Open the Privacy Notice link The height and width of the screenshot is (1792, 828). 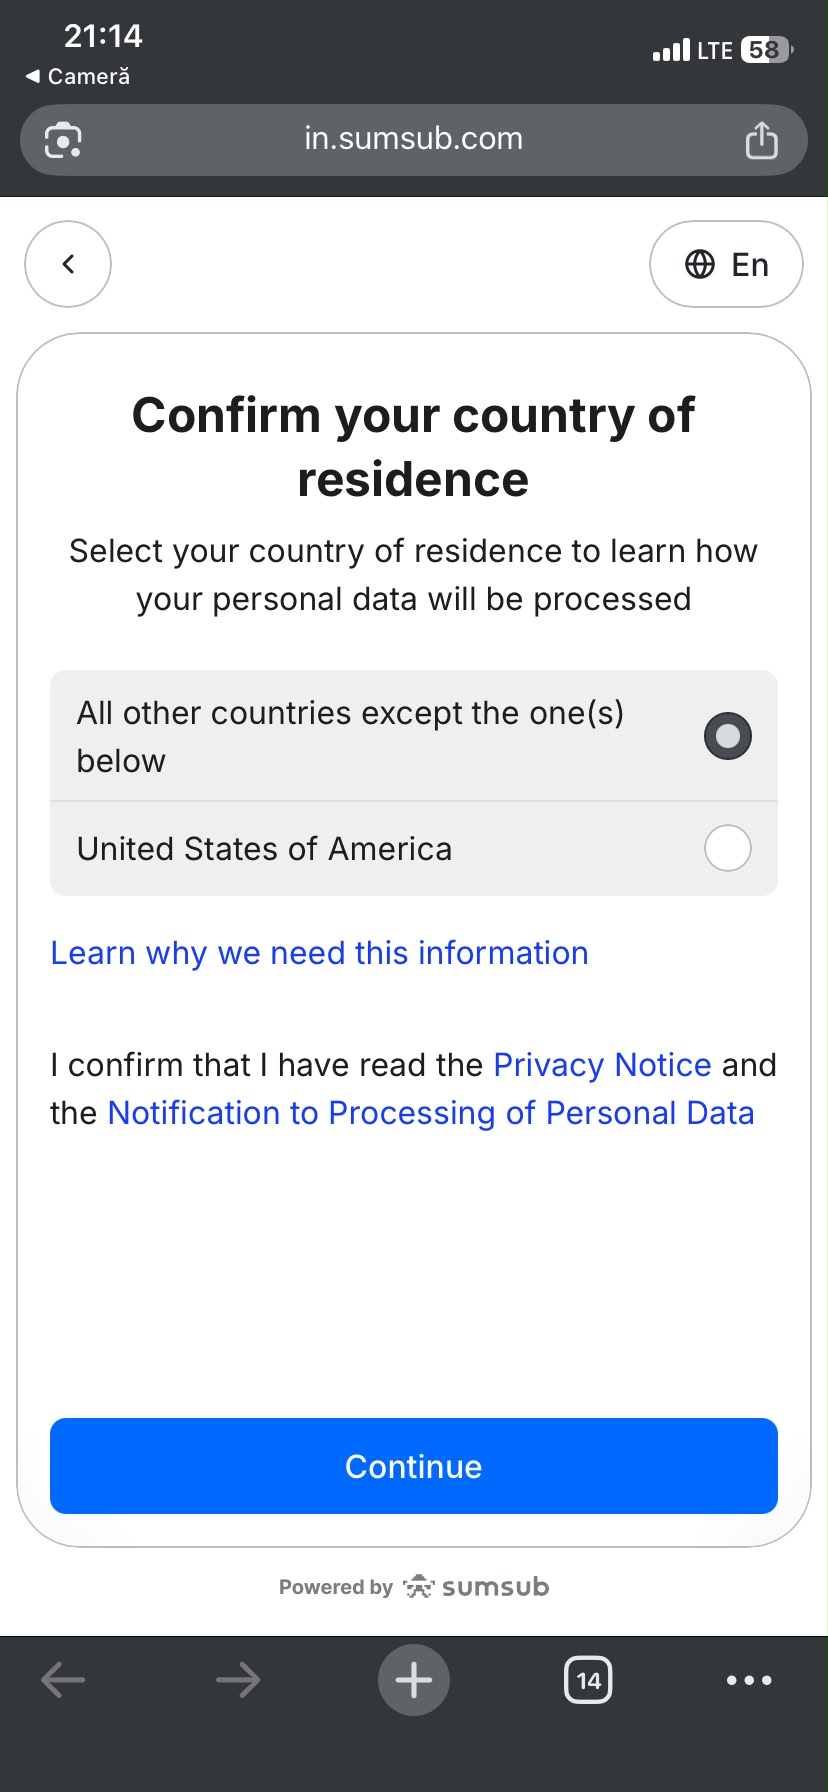pos(602,1065)
